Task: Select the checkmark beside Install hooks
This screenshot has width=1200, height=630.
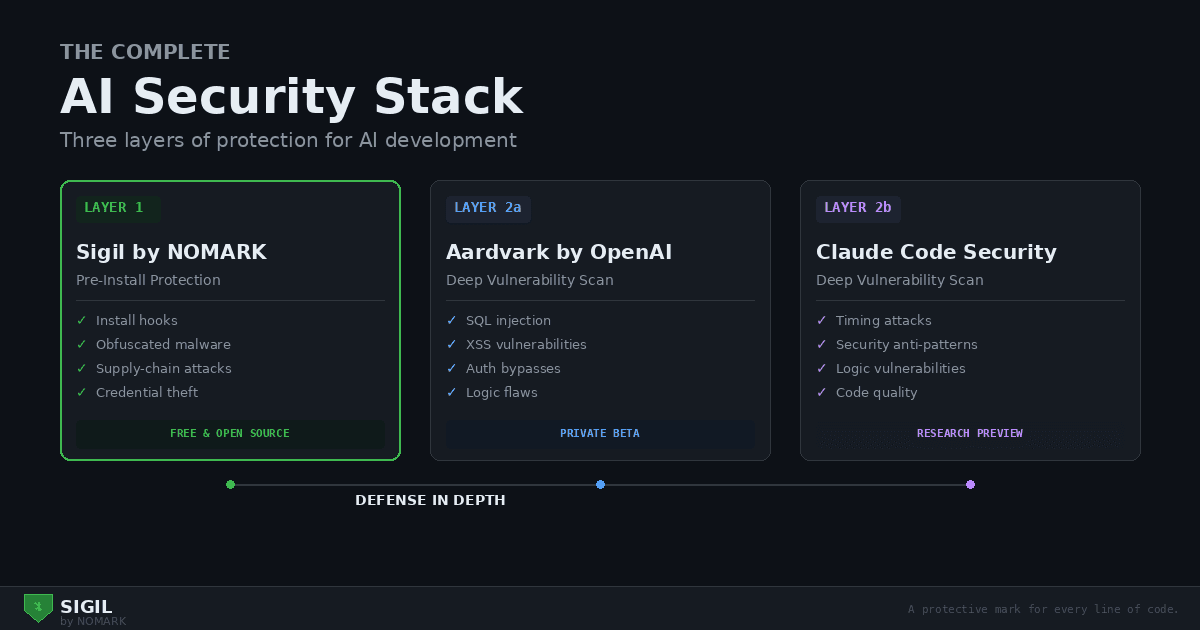Action: [81, 320]
